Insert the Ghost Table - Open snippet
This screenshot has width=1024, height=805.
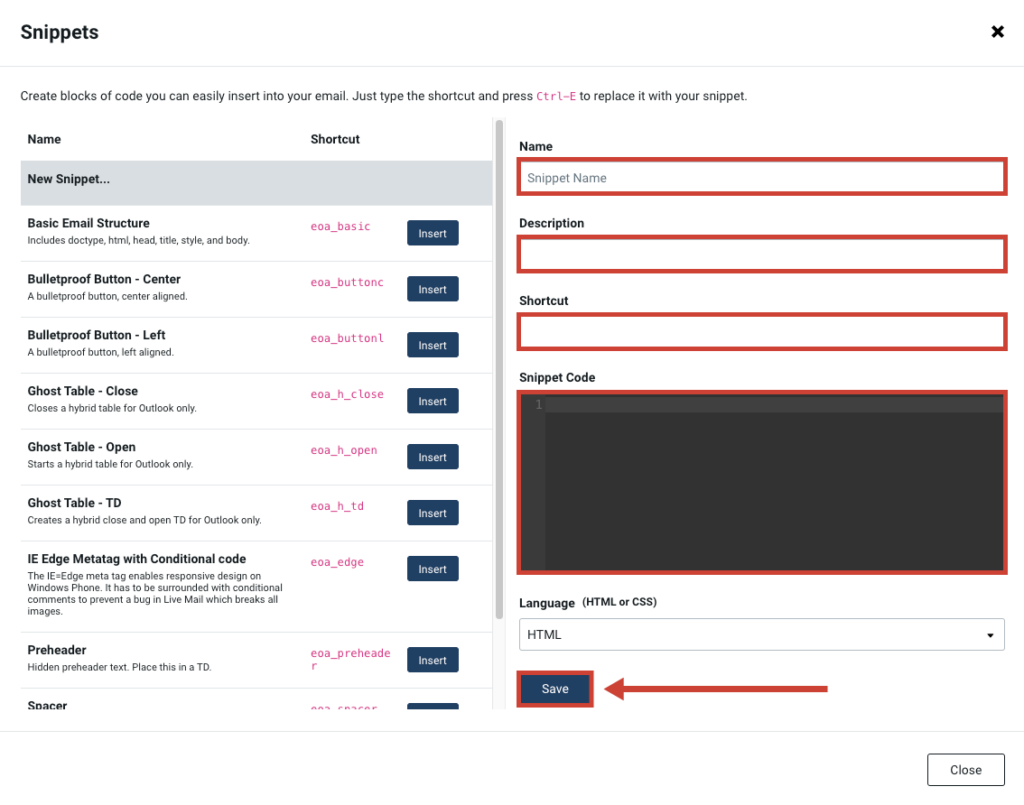432,458
